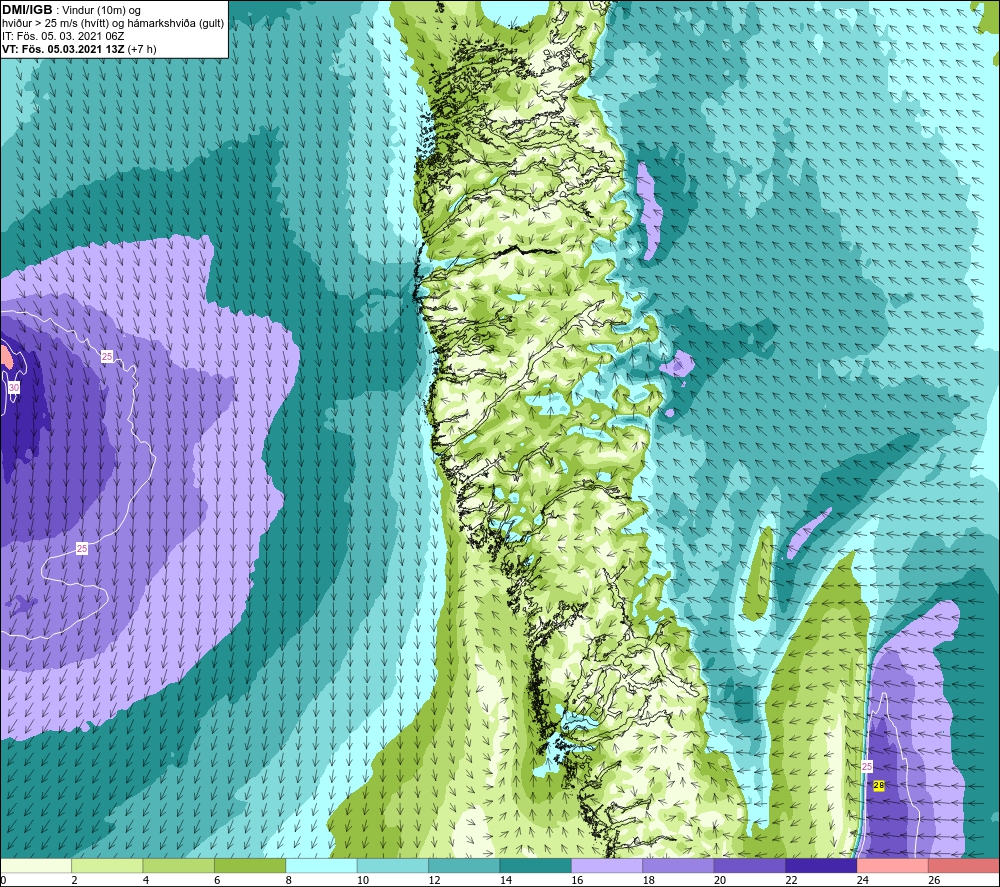Choose the 14–16 m/s dark teal legend swatch
Viewport: 1000px width, 887px height.
click(536, 865)
